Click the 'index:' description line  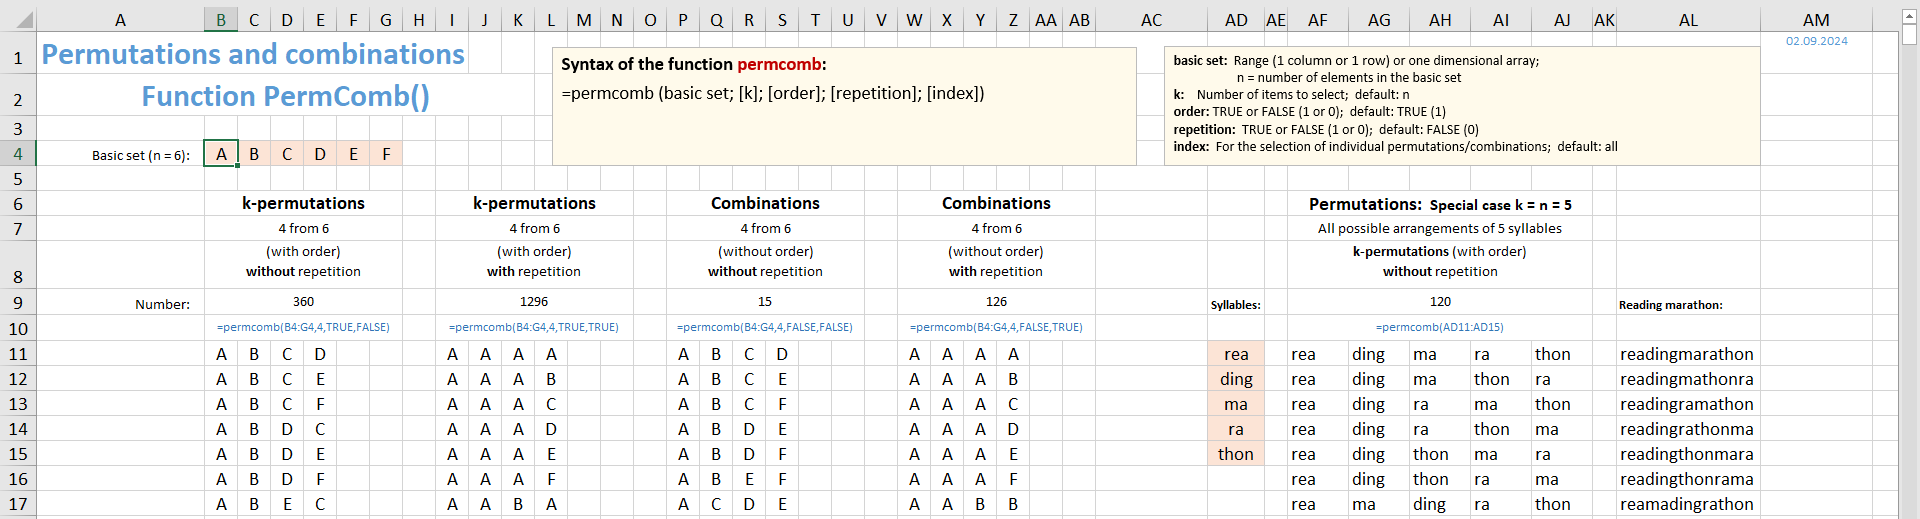tap(1395, 147)
